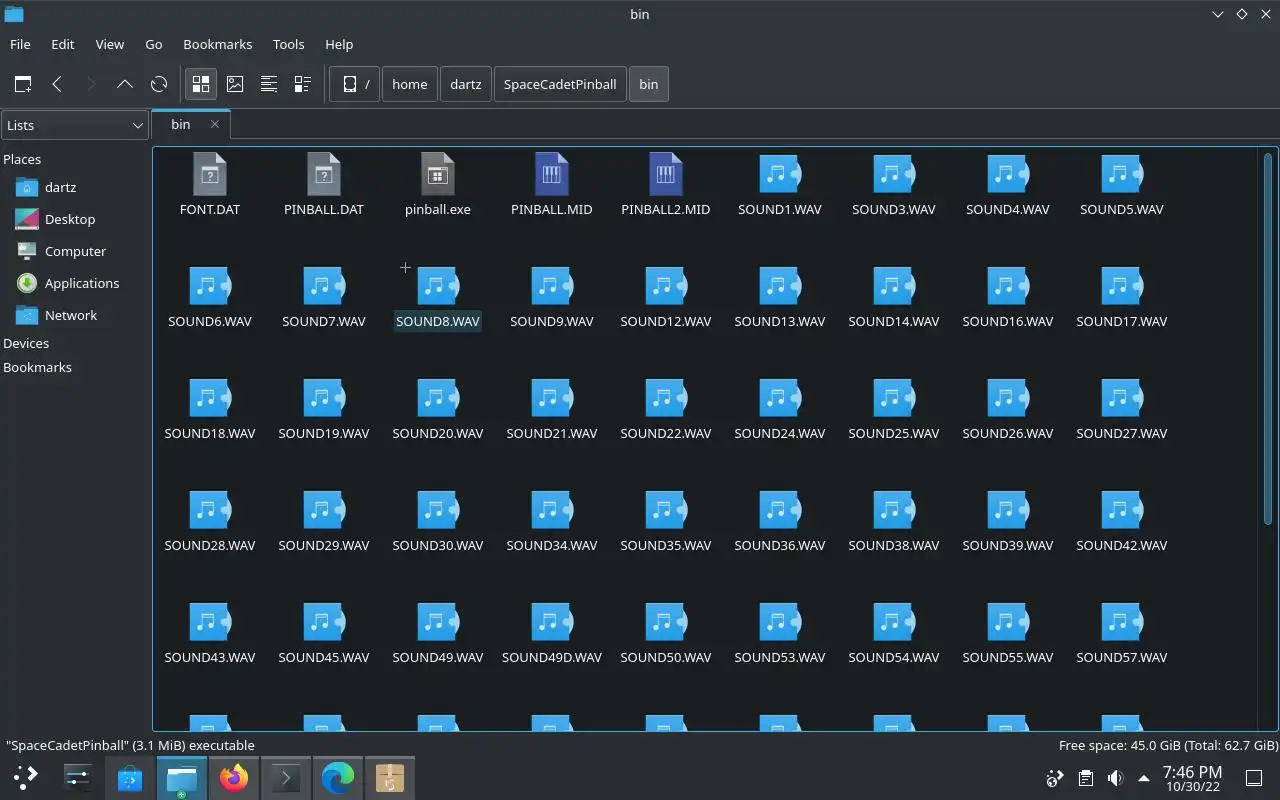Image resolution: width=1280 pixels, height=800 pixels.
Task: Open the volume control in tray
Action: pos(1115,778)
